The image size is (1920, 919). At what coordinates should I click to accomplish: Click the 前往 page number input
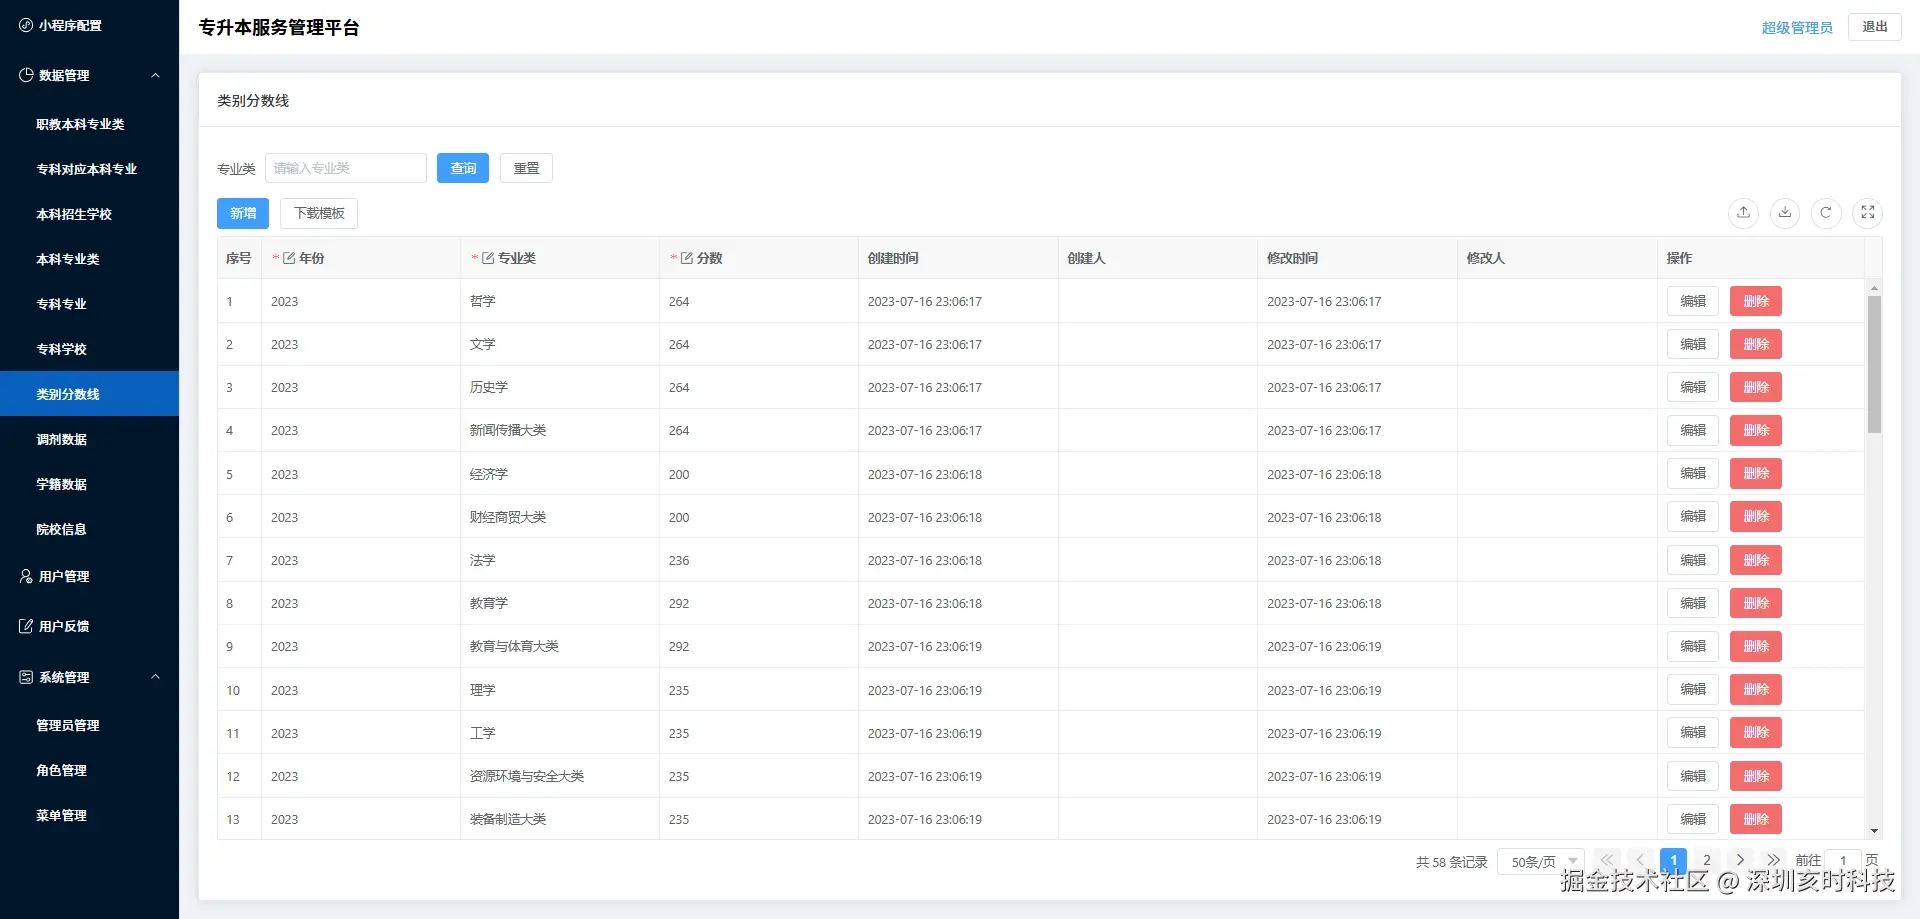point(1843,861)
